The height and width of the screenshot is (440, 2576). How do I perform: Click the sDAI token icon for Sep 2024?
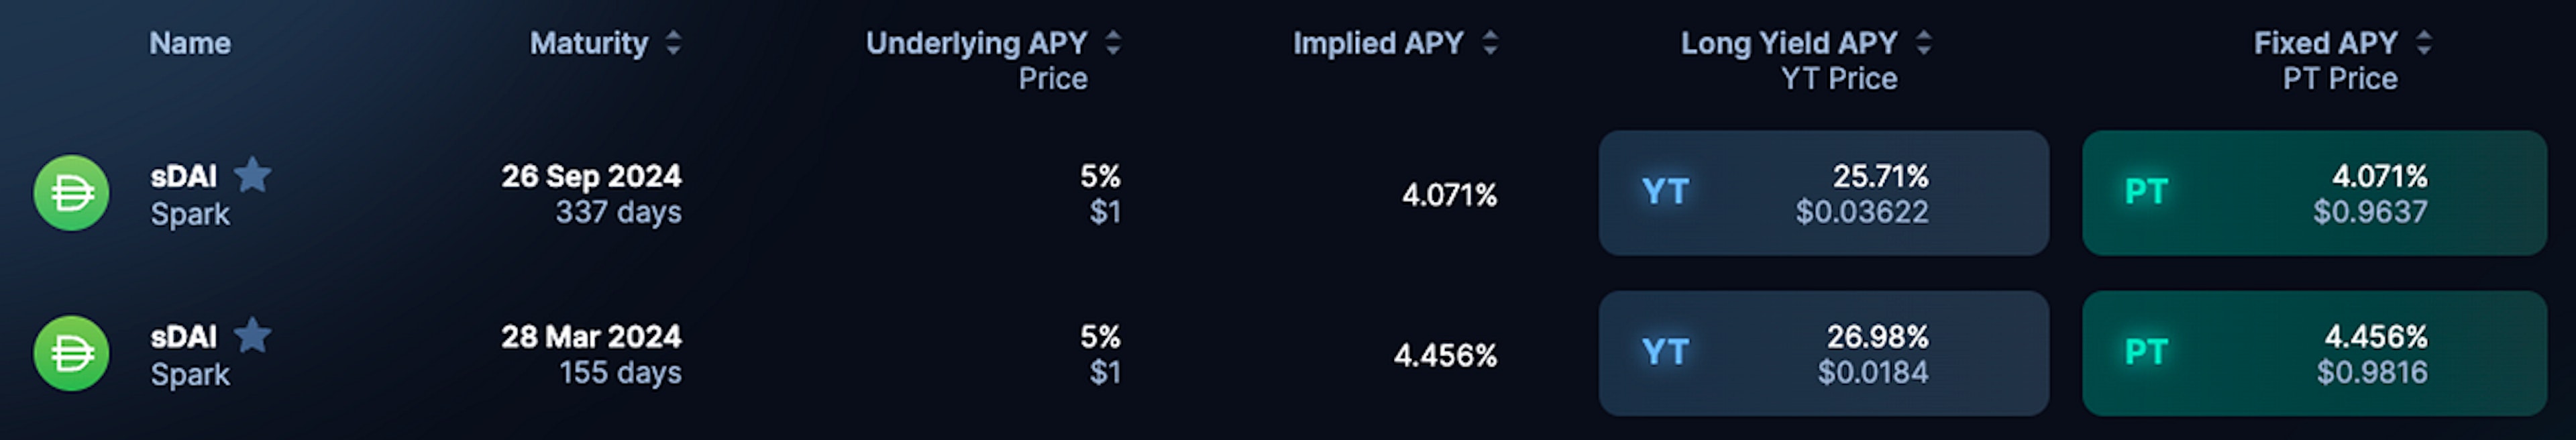(x=71, y=193)
